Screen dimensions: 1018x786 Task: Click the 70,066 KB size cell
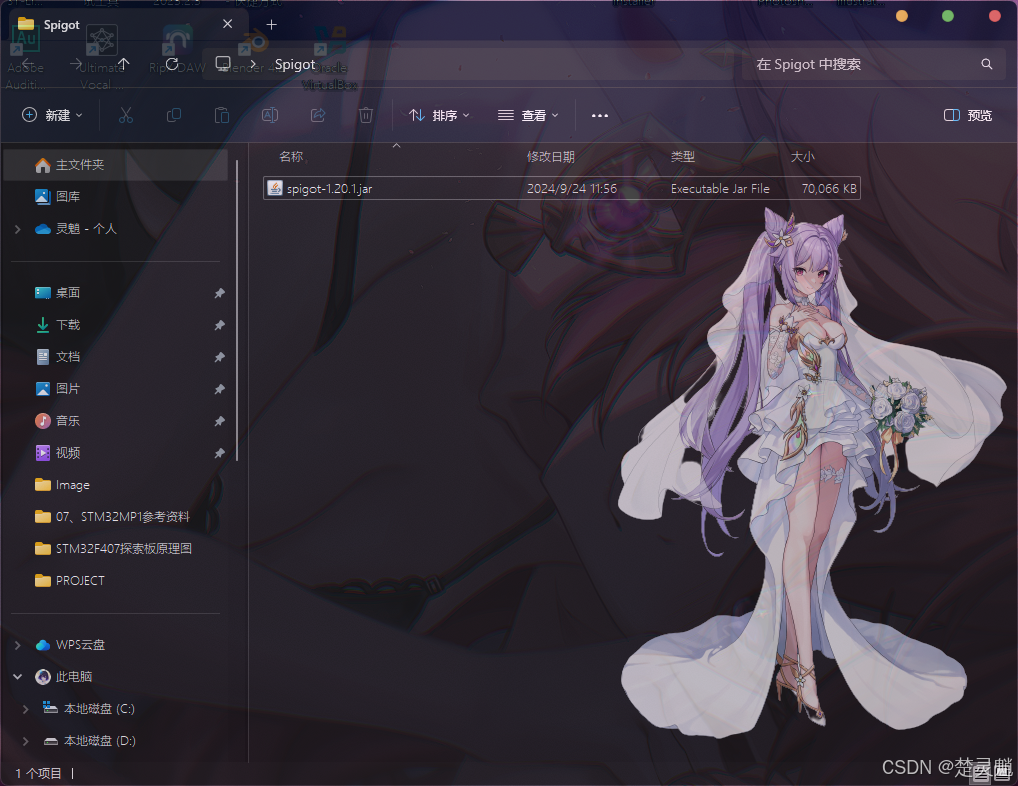click(829, 189)
